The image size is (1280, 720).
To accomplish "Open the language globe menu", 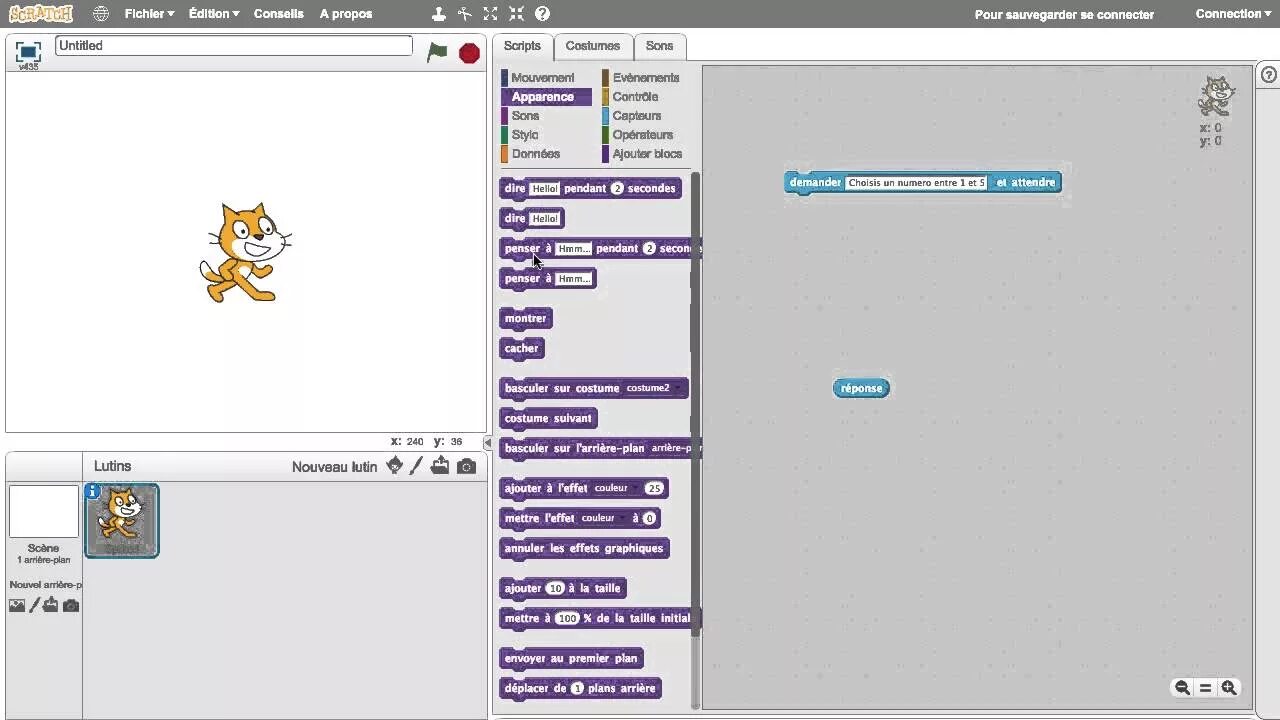I will tap(100, 14).
